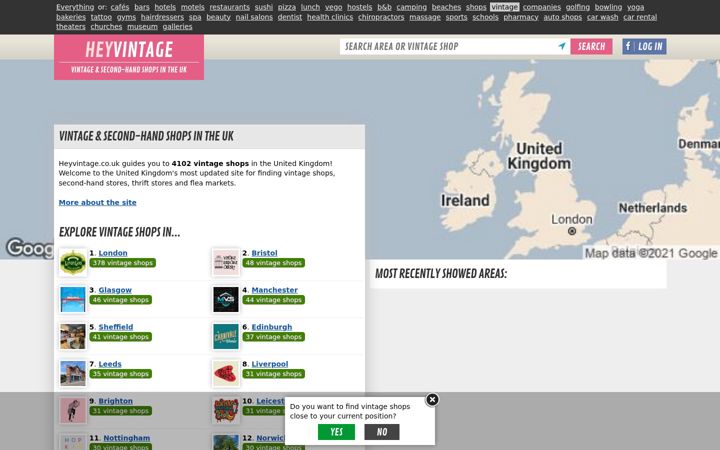The image size is (720, 450).
Task: Open Leeds vintage shops link
Action: (110, 364)
